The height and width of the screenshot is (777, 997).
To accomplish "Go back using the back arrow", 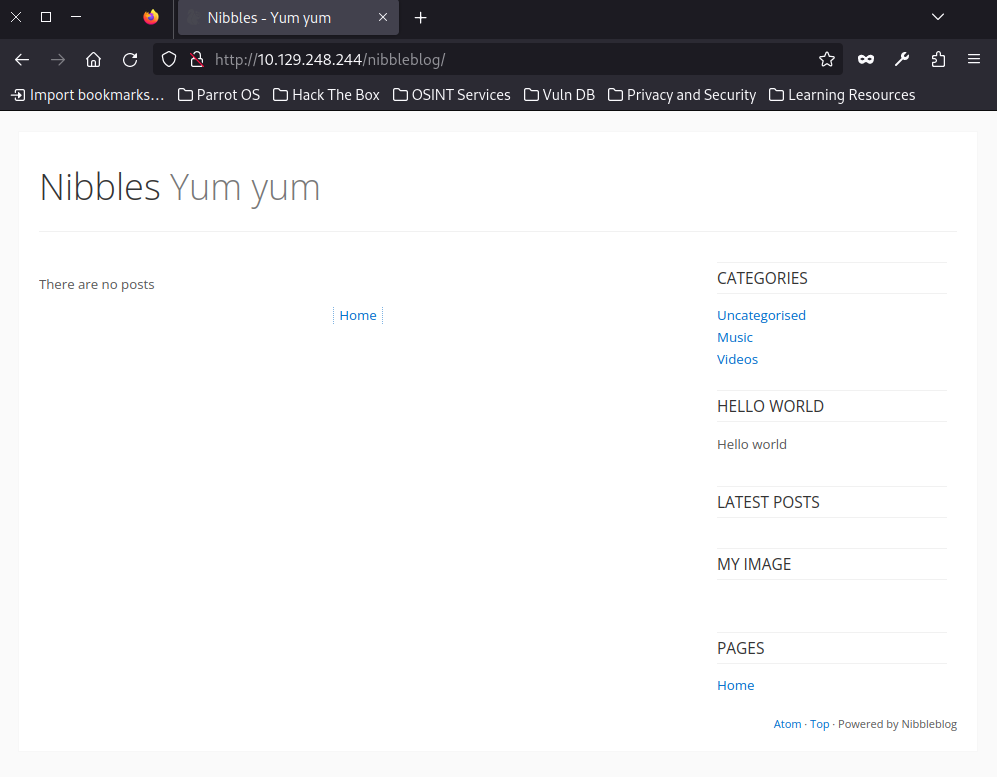I will 22,60.
